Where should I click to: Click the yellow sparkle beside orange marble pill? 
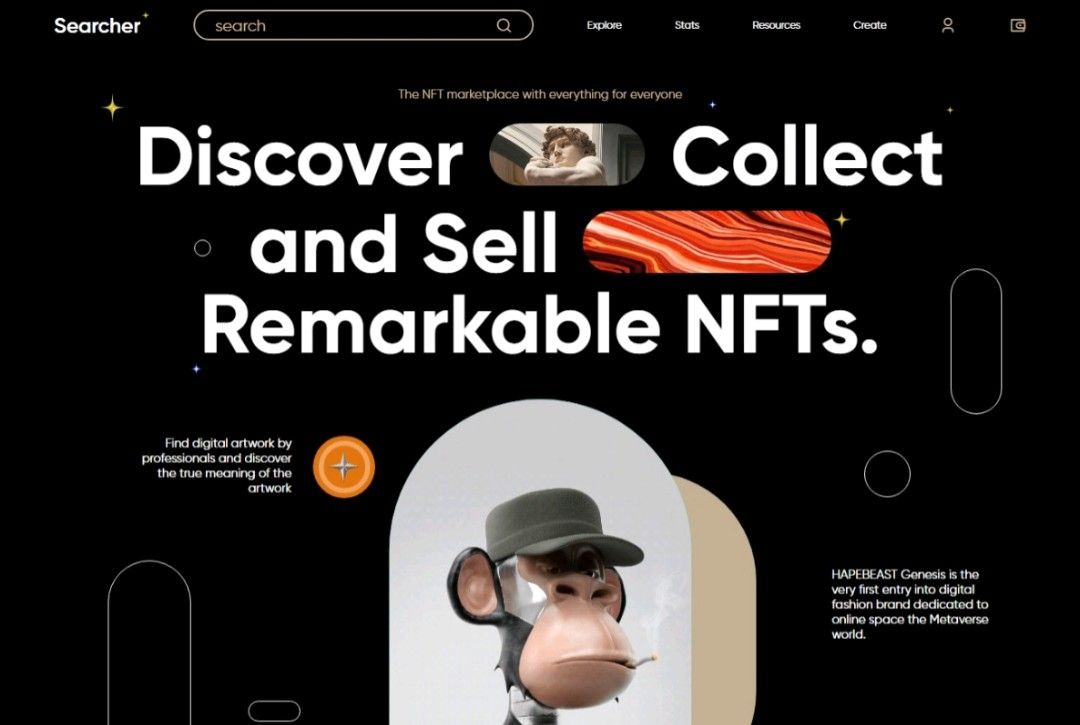[x=842, y=220]
